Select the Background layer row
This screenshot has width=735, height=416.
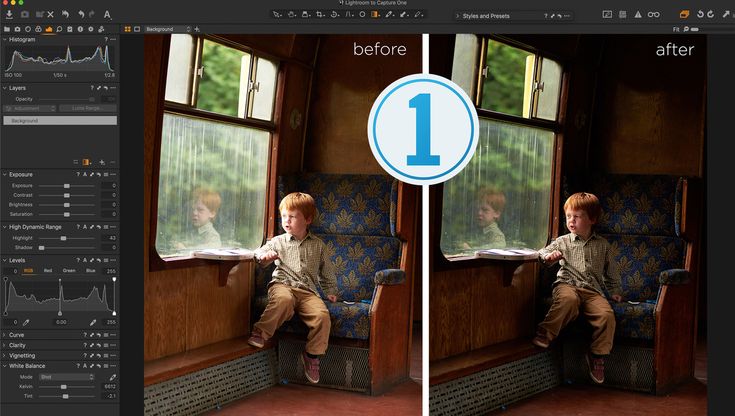[x=60, y=121]
